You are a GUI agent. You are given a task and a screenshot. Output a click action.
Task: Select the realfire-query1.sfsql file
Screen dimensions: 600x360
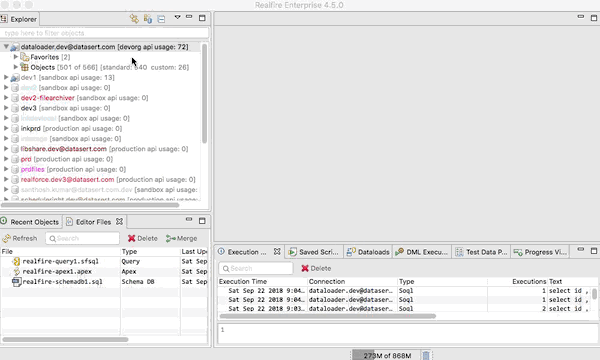tap(60, 261)
